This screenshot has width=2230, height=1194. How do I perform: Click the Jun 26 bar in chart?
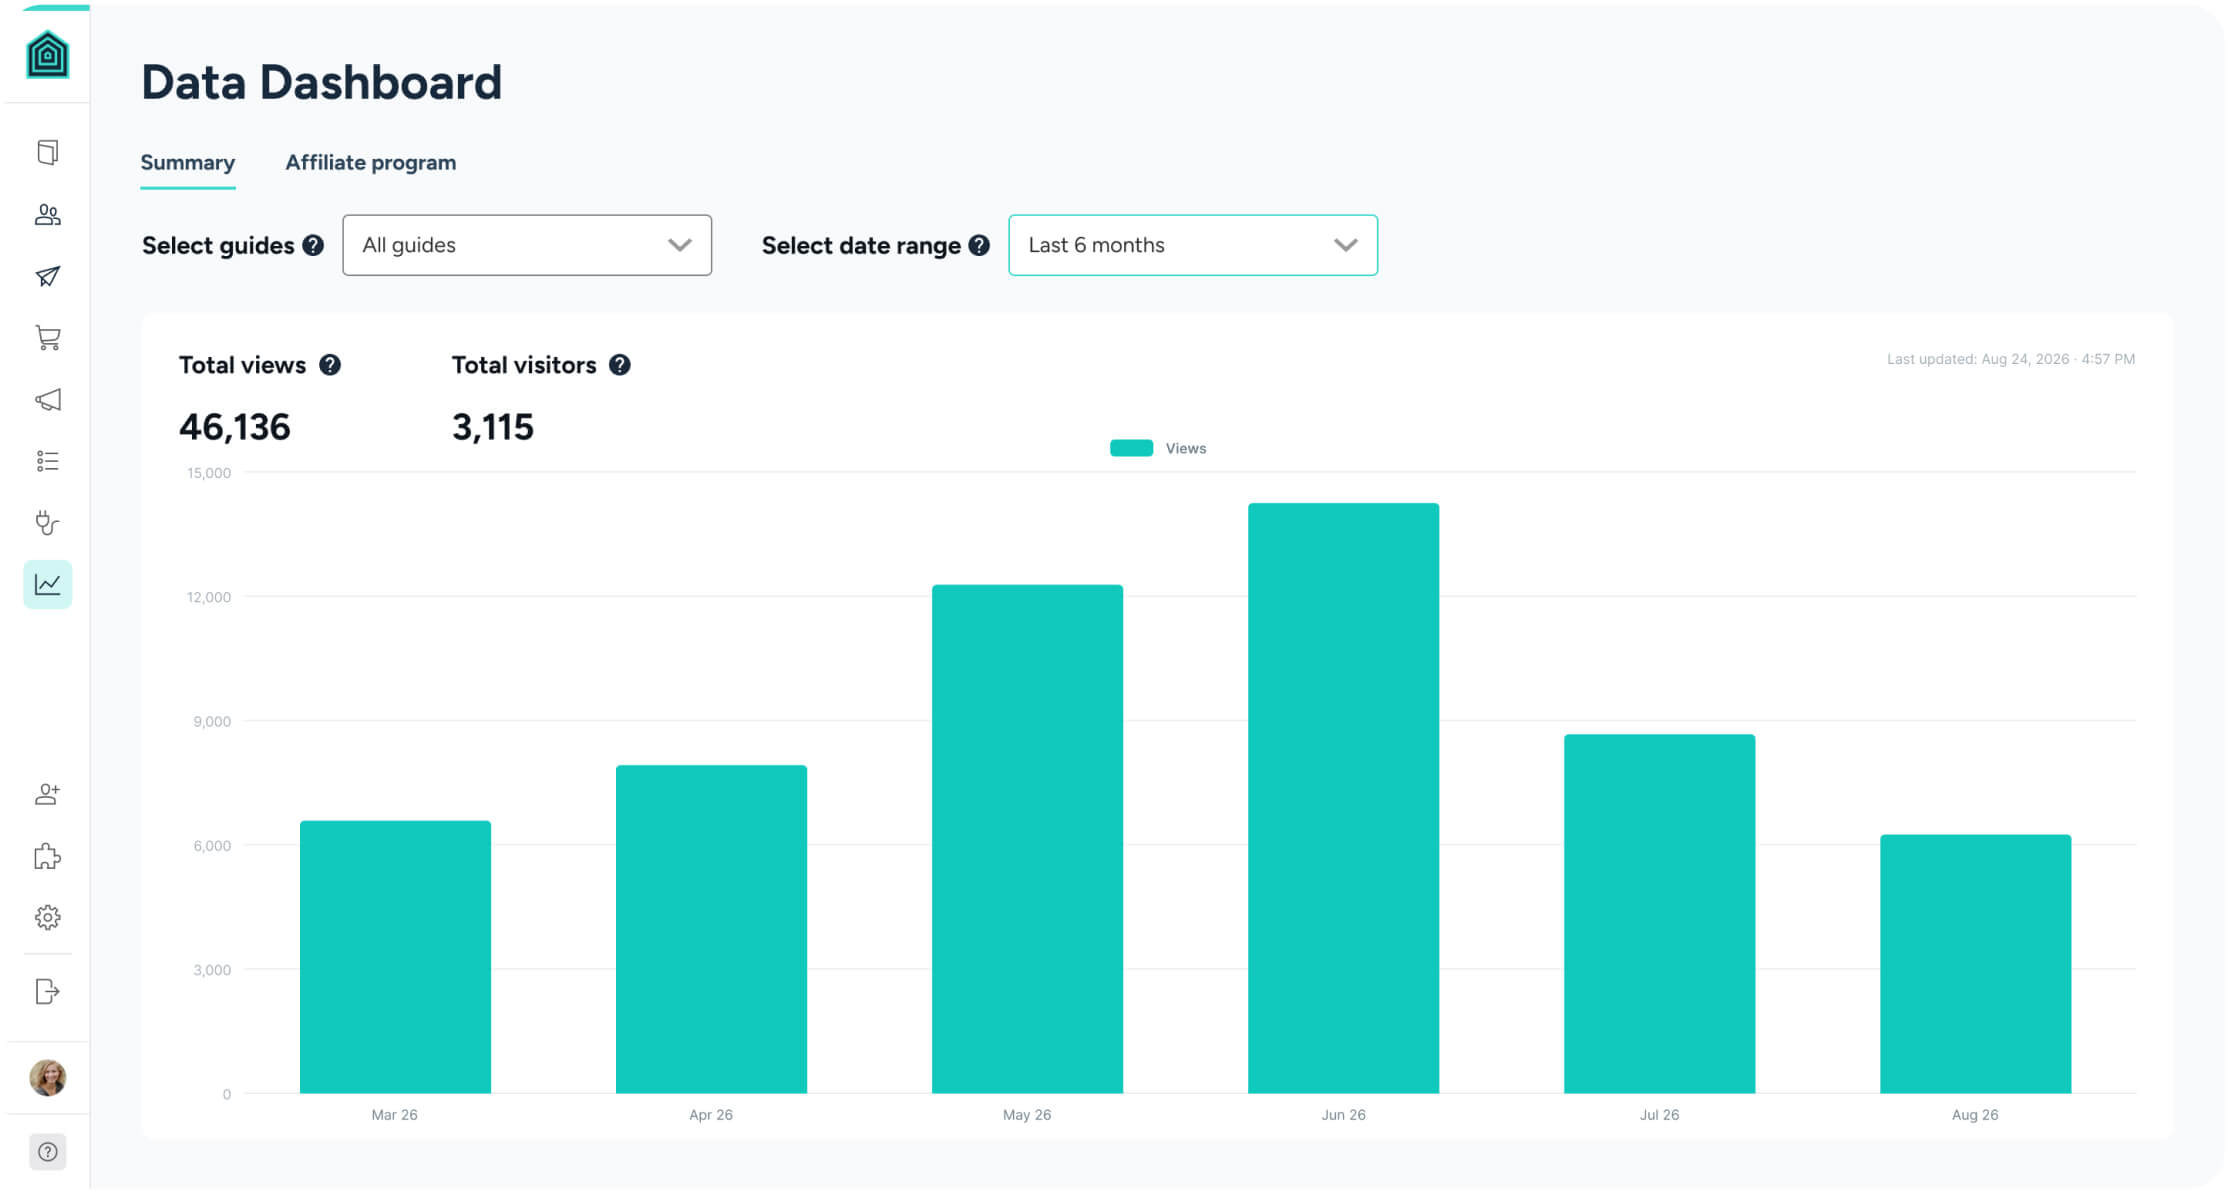1343,798
